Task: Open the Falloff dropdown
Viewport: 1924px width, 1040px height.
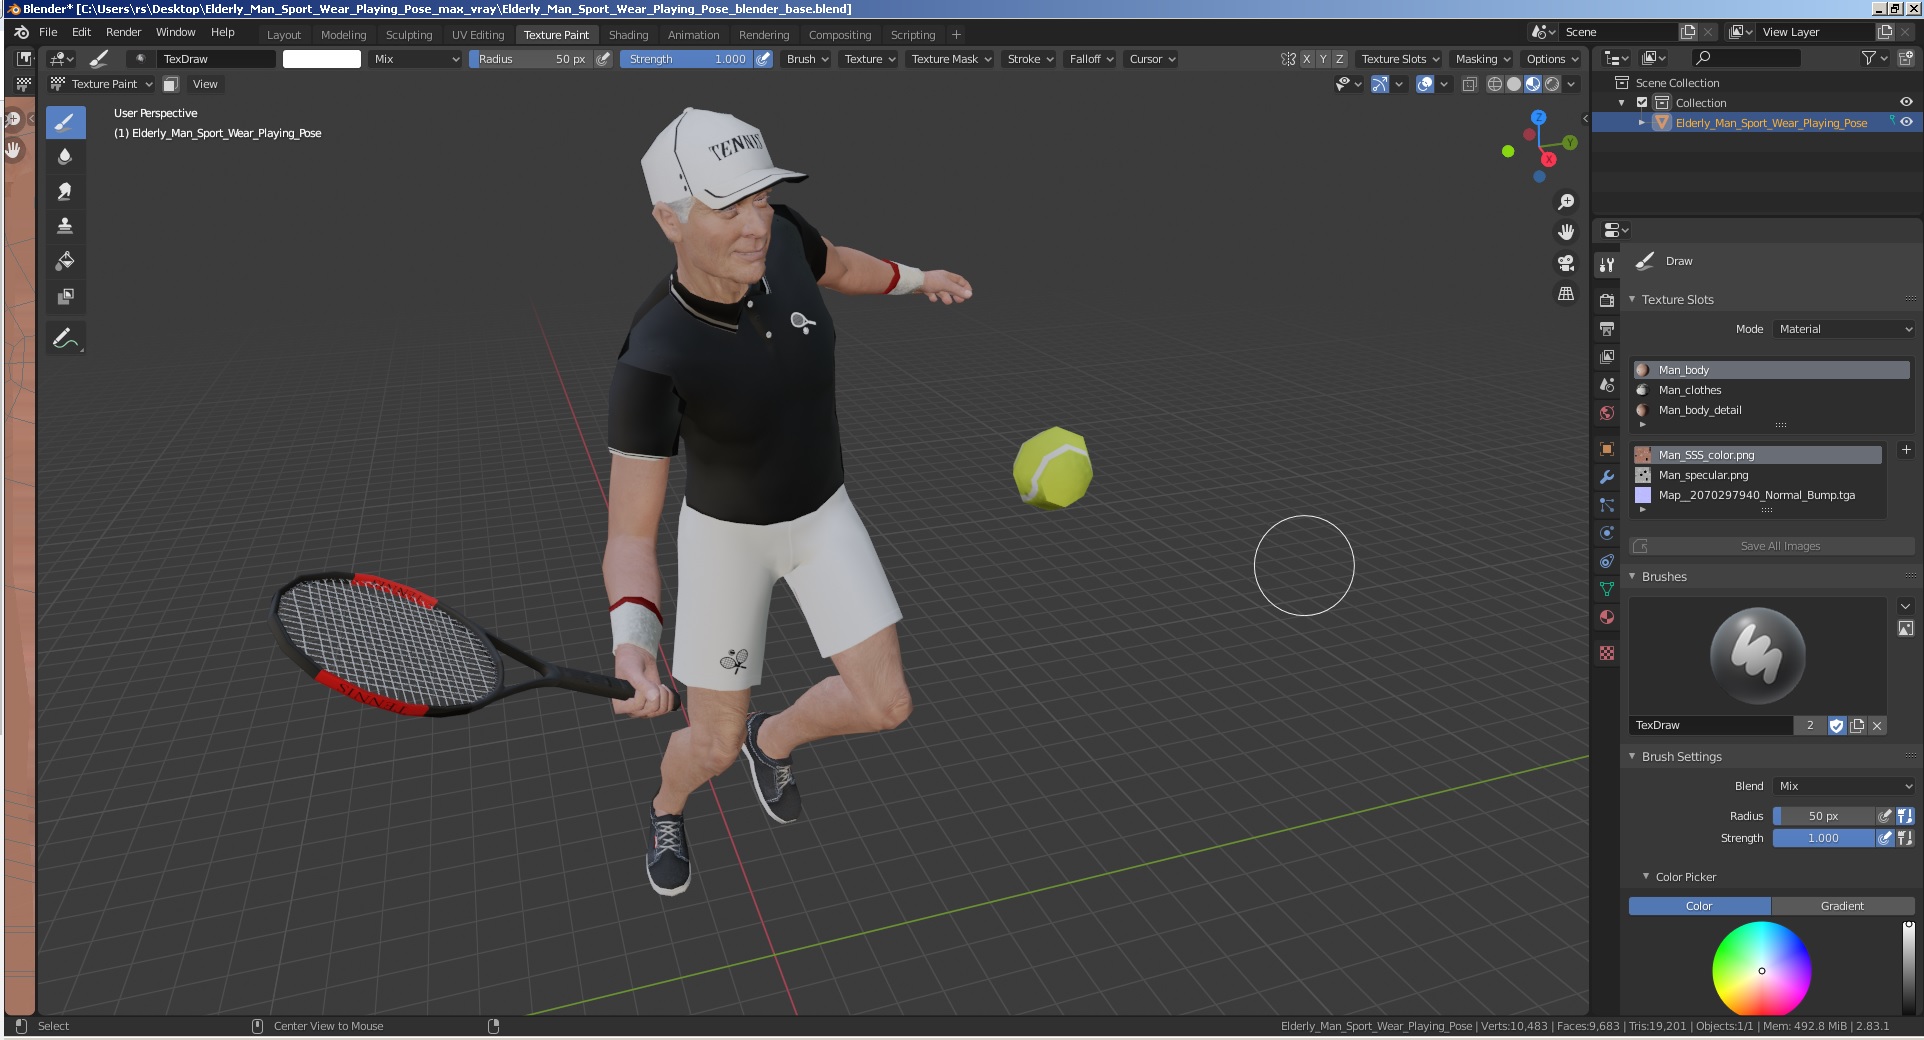Action: (x=1091, y=59)
